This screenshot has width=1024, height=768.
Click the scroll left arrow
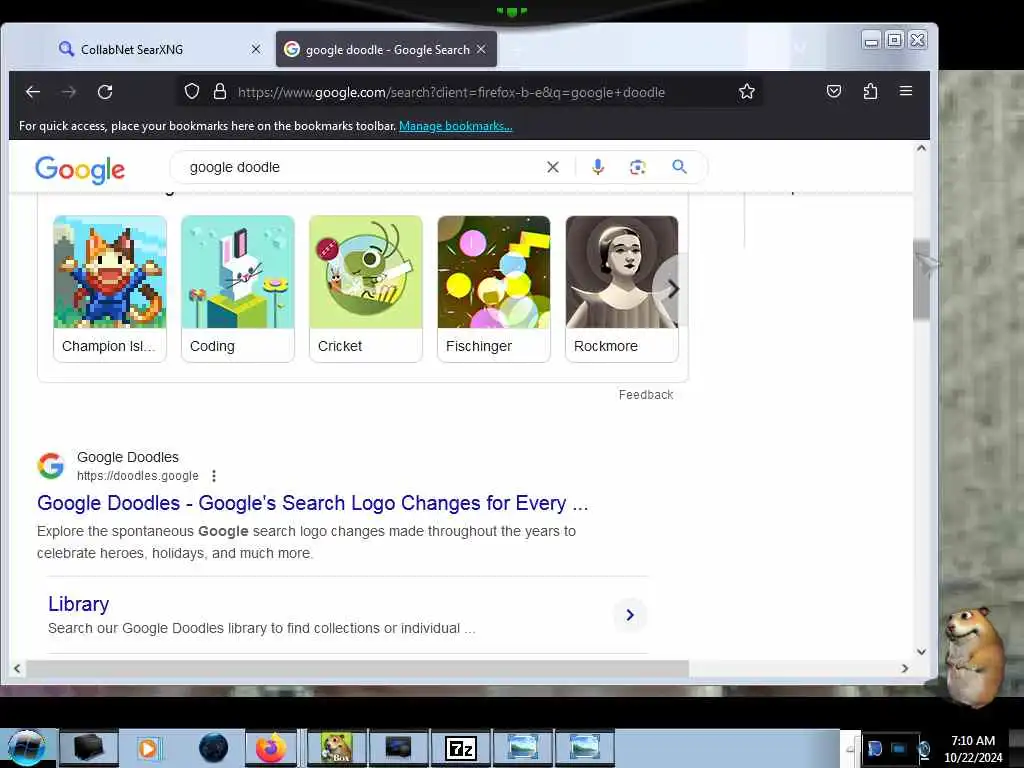(17, 668)
